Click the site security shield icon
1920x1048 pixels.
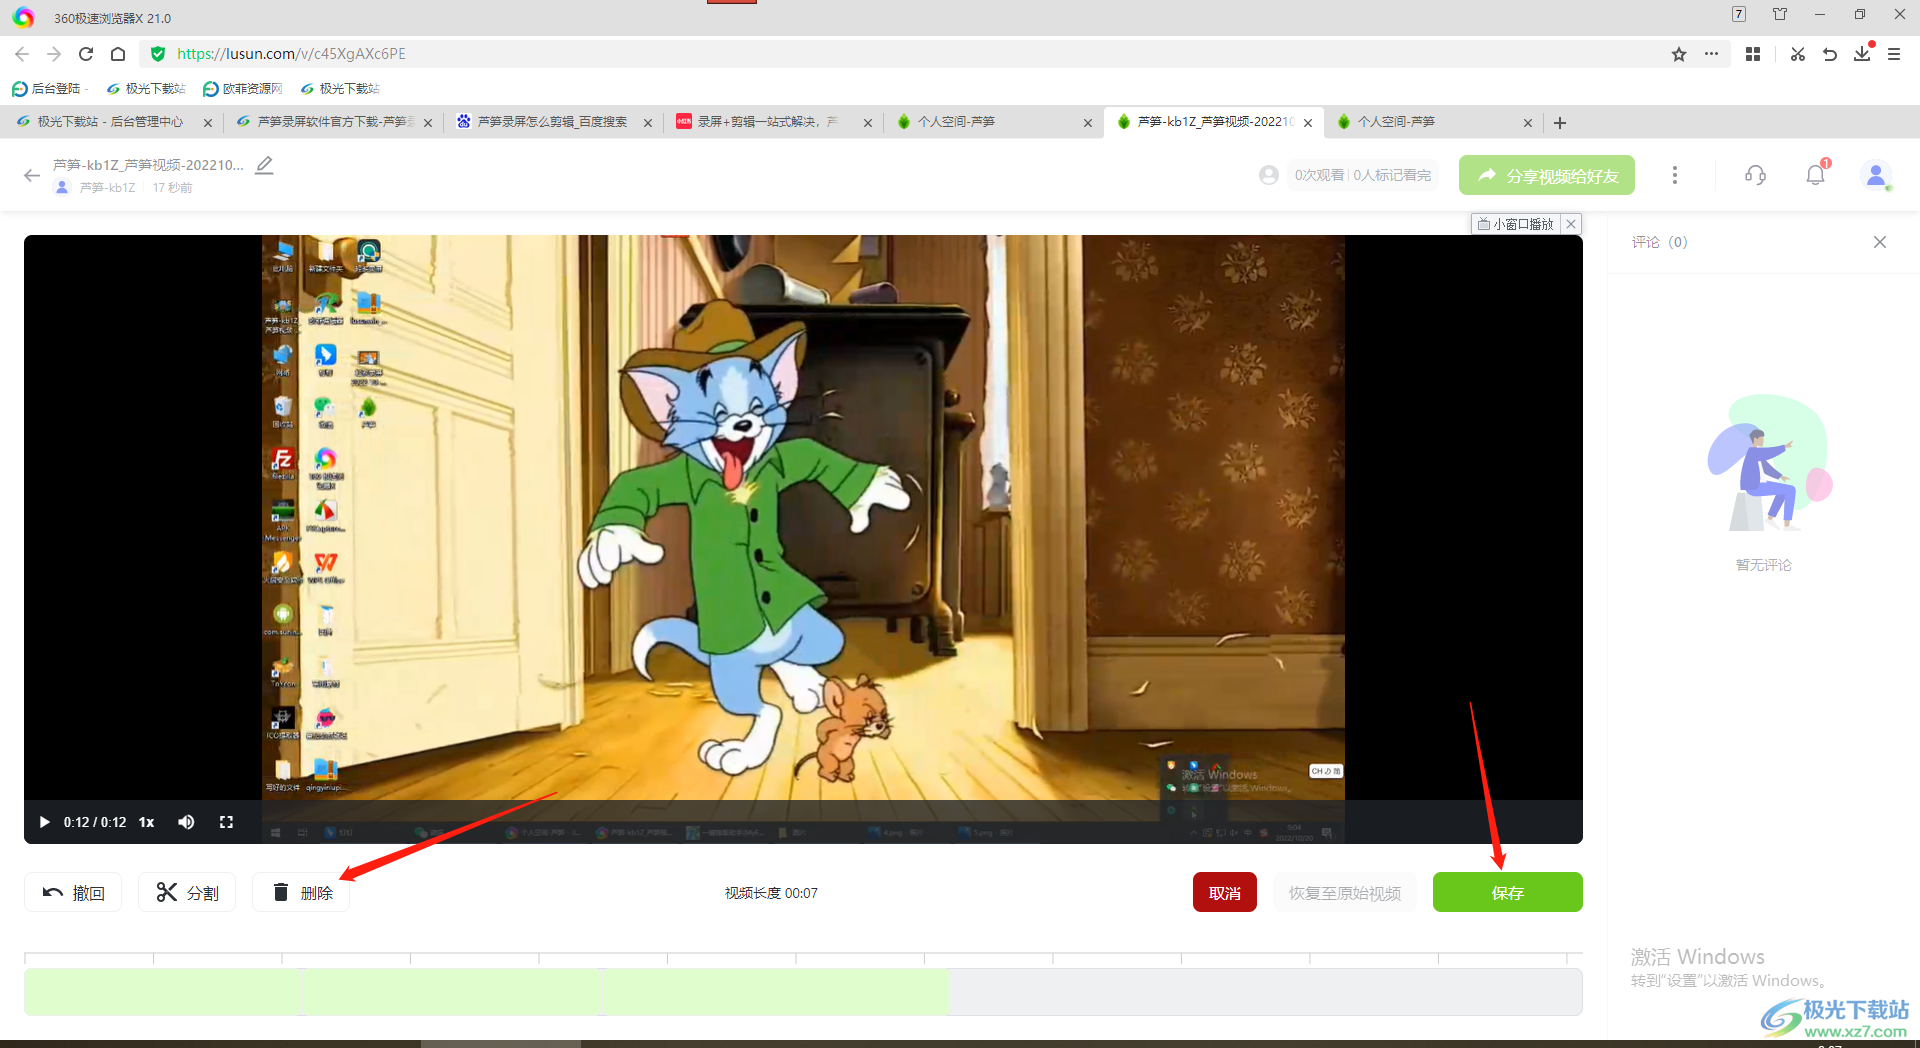click(157, 54)
